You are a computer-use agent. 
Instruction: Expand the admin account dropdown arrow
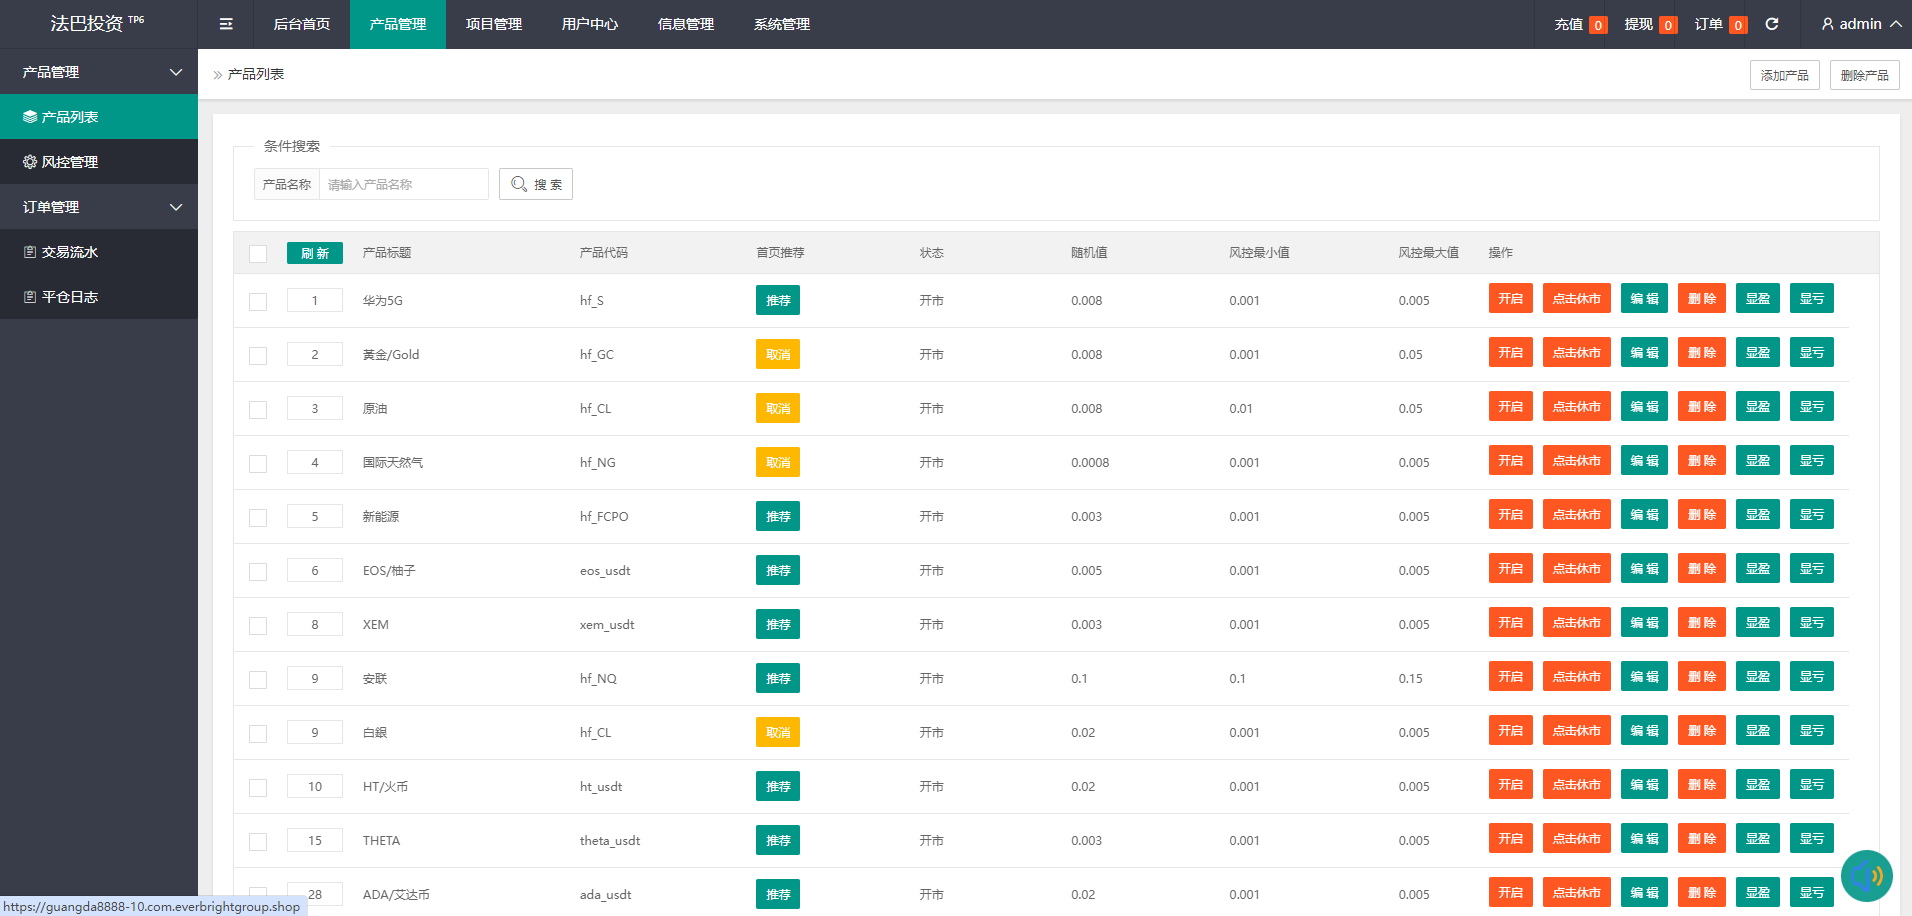pyautogui.click(x=1896, y=24)
